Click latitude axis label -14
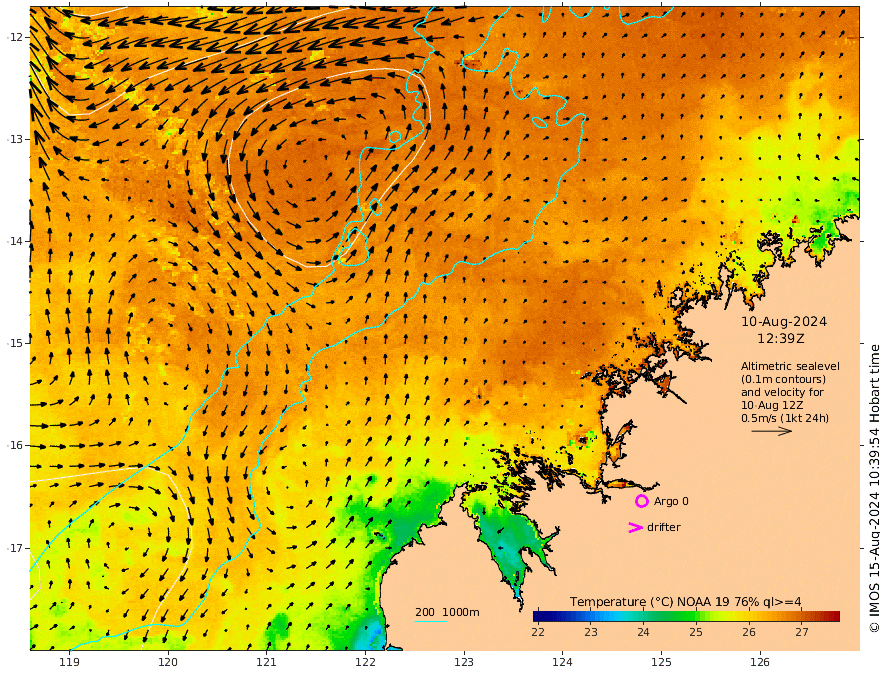This screenshot has height=680, width=880. [x=15, y=241]
